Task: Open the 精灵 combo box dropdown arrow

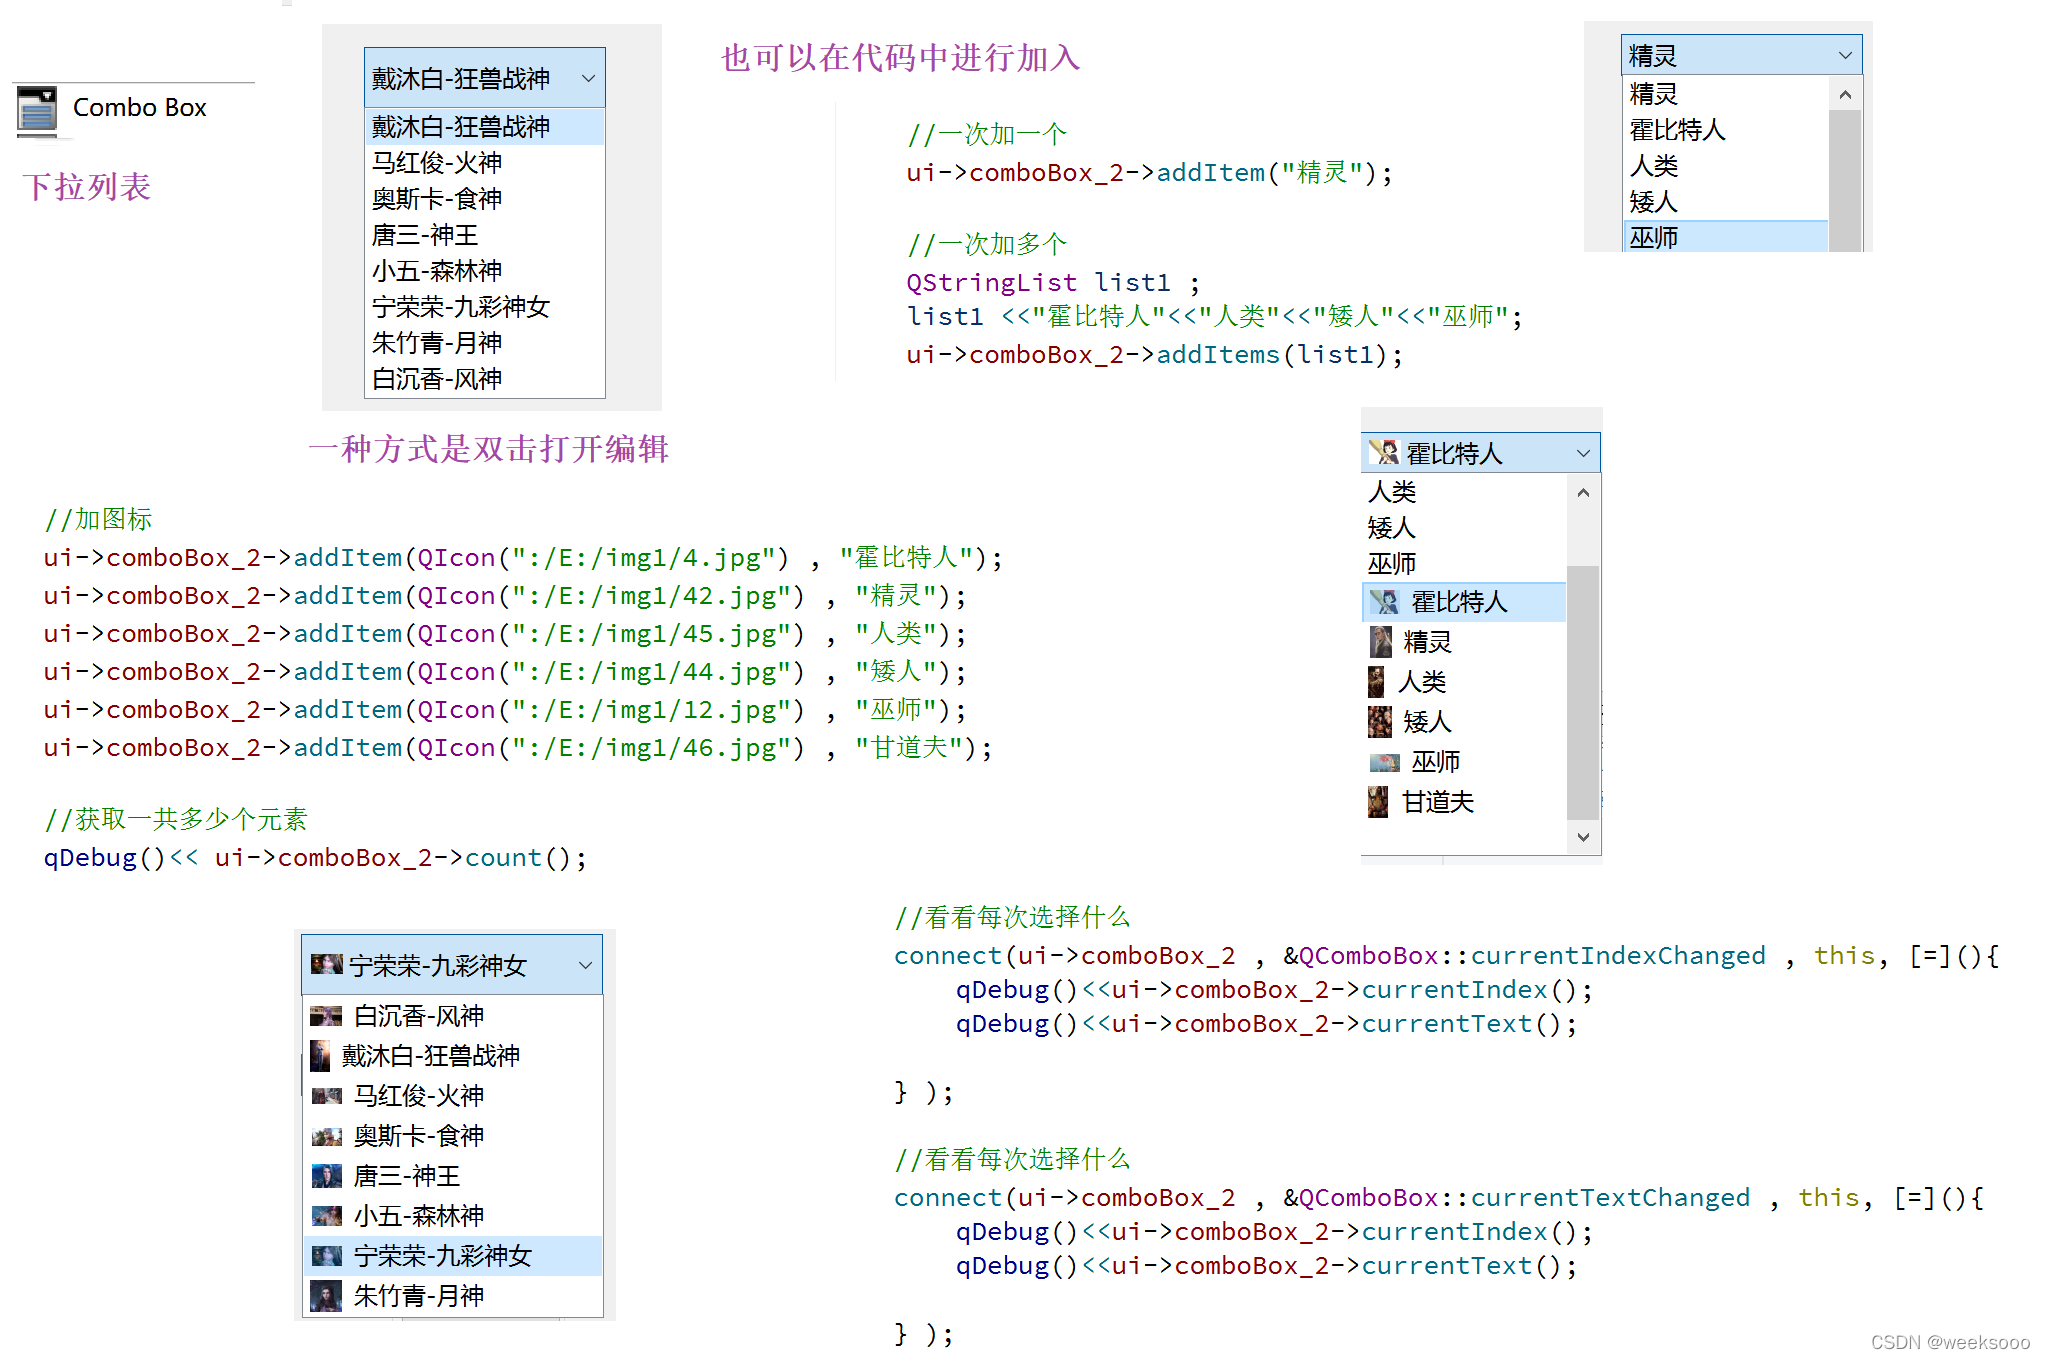Action: click(x=1845, y=56)
